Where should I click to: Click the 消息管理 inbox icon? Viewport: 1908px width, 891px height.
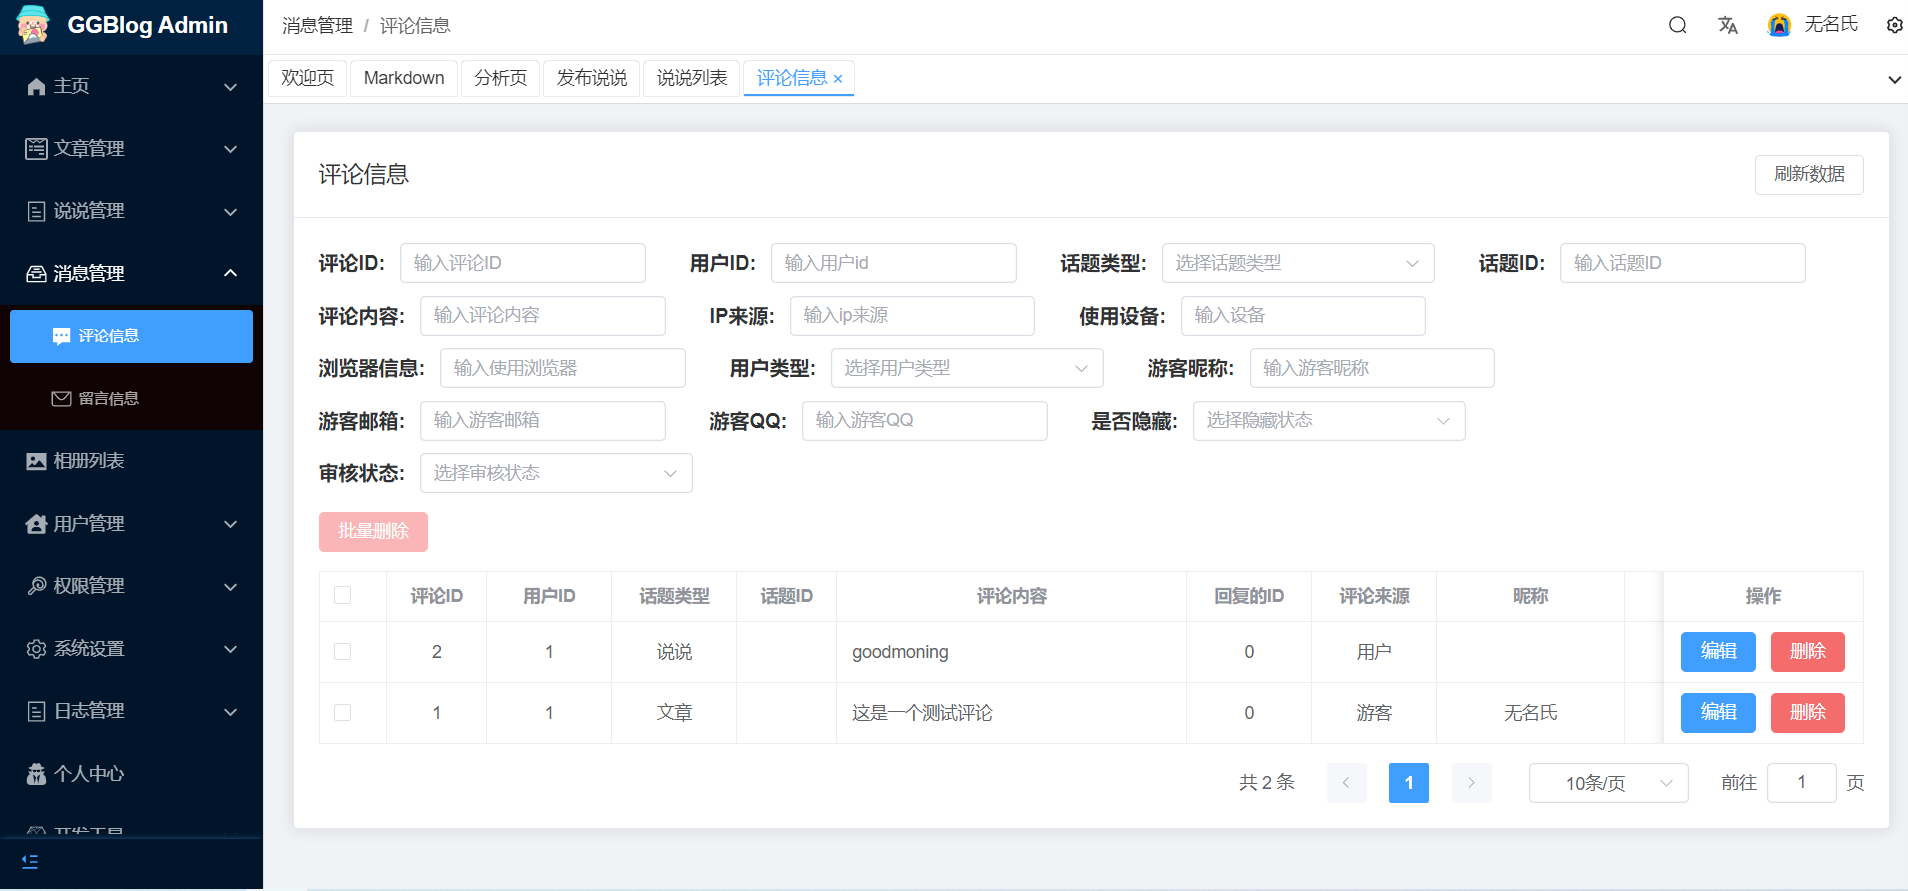pyautogui.click(x=36, y=274)
